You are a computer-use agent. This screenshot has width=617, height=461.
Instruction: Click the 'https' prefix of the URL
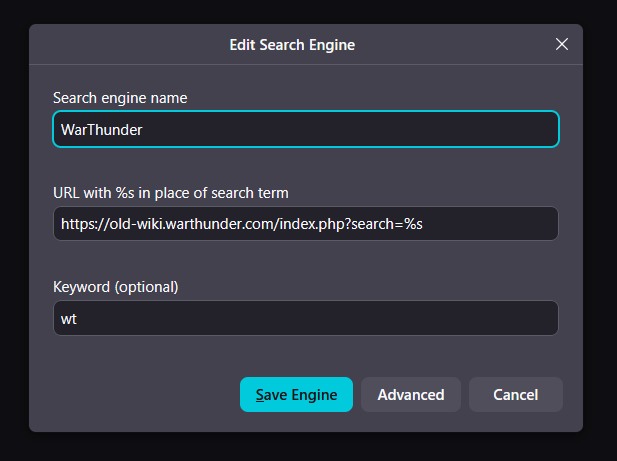tap(76, 224)
